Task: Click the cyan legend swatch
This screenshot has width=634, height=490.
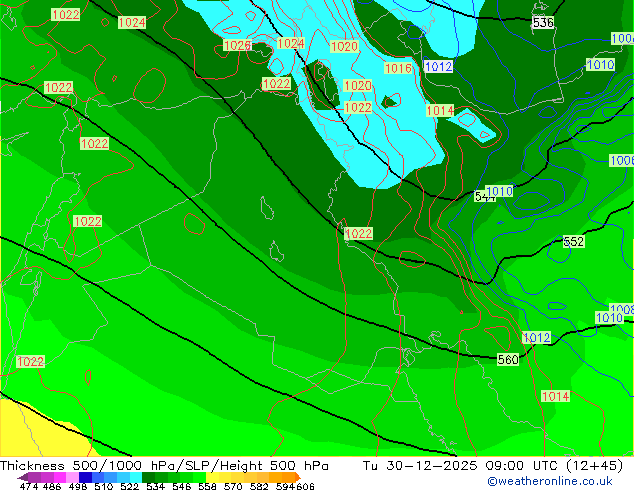Action: tap(136, 477)
